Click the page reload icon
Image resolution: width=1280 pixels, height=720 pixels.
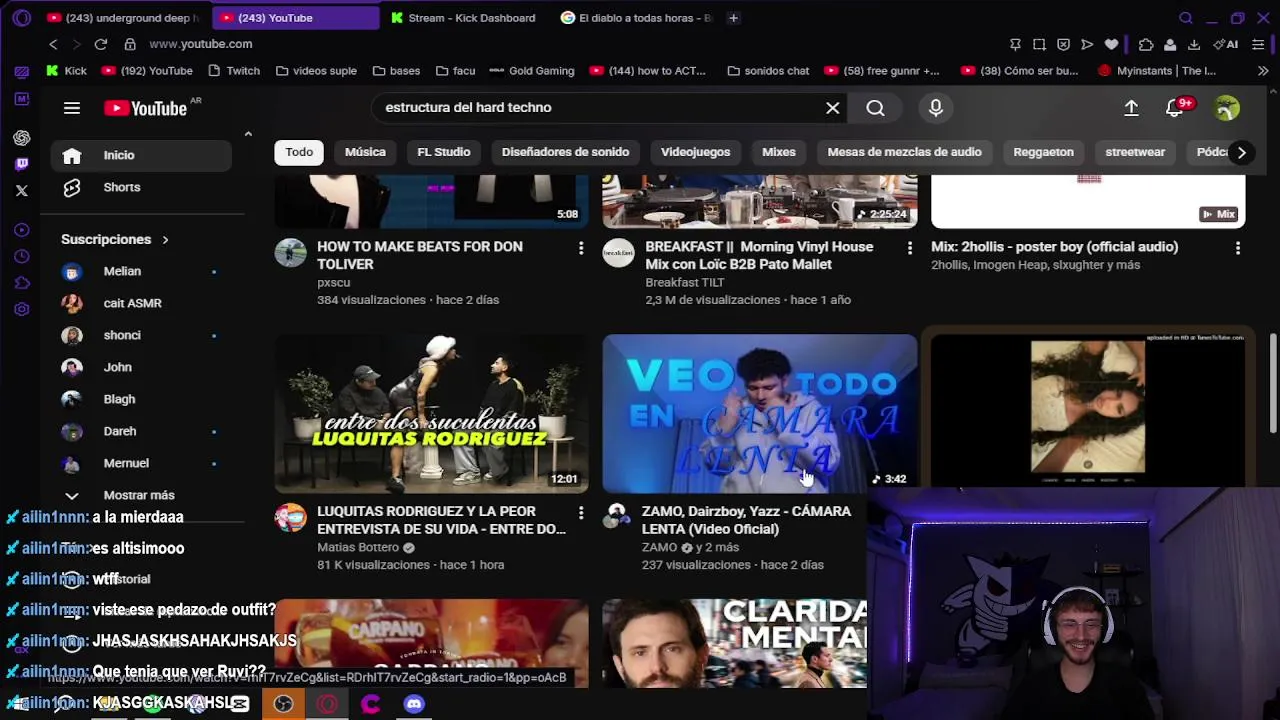[101, 44]
